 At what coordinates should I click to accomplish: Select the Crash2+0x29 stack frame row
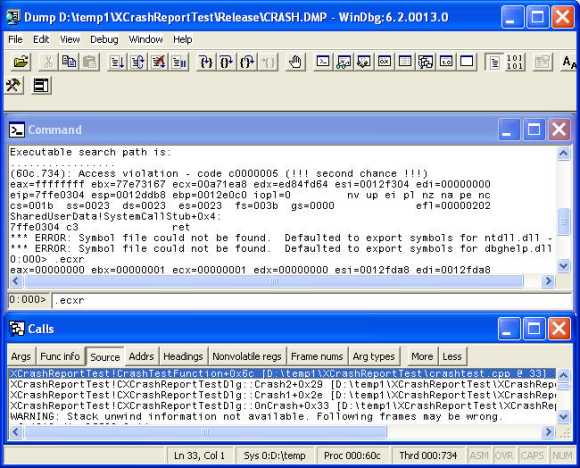pos(282,384)
